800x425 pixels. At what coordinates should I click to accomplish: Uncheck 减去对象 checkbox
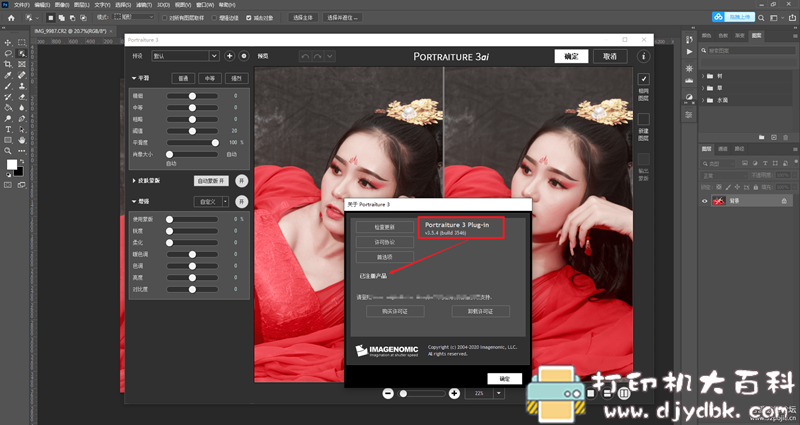(248, 18)
